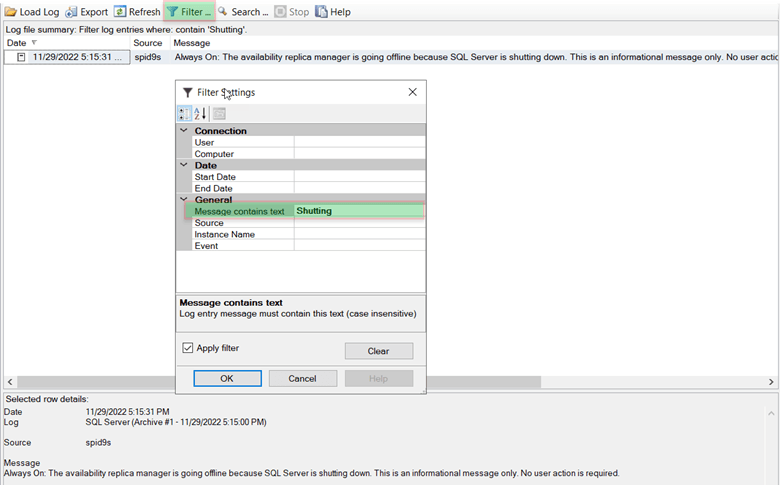This screenshot has width=780, height=485.
Task: Click the details pane scroll up arrow
Action: coord(771,413)
